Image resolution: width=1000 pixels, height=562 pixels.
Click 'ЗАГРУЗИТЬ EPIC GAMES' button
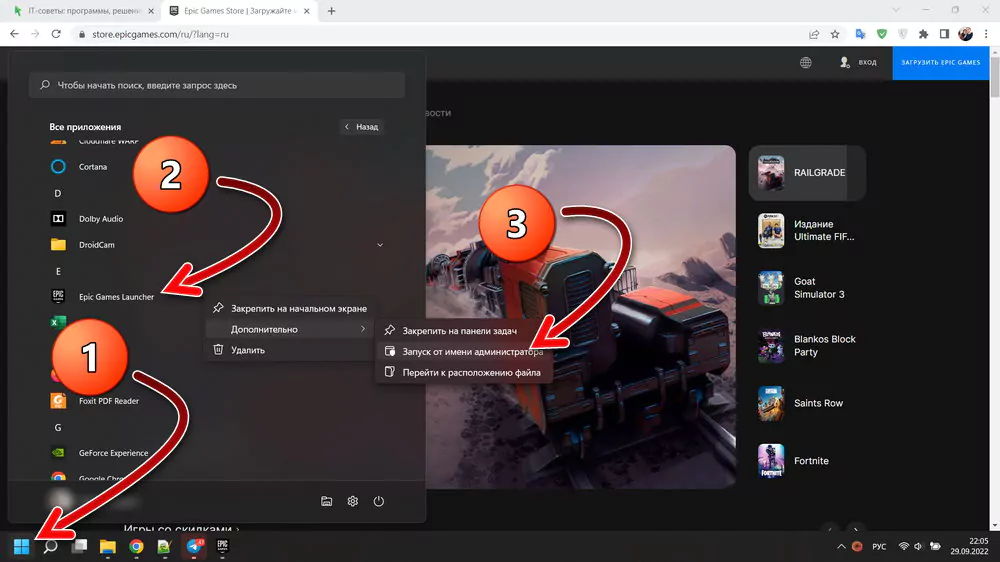[x=941, y=63]
